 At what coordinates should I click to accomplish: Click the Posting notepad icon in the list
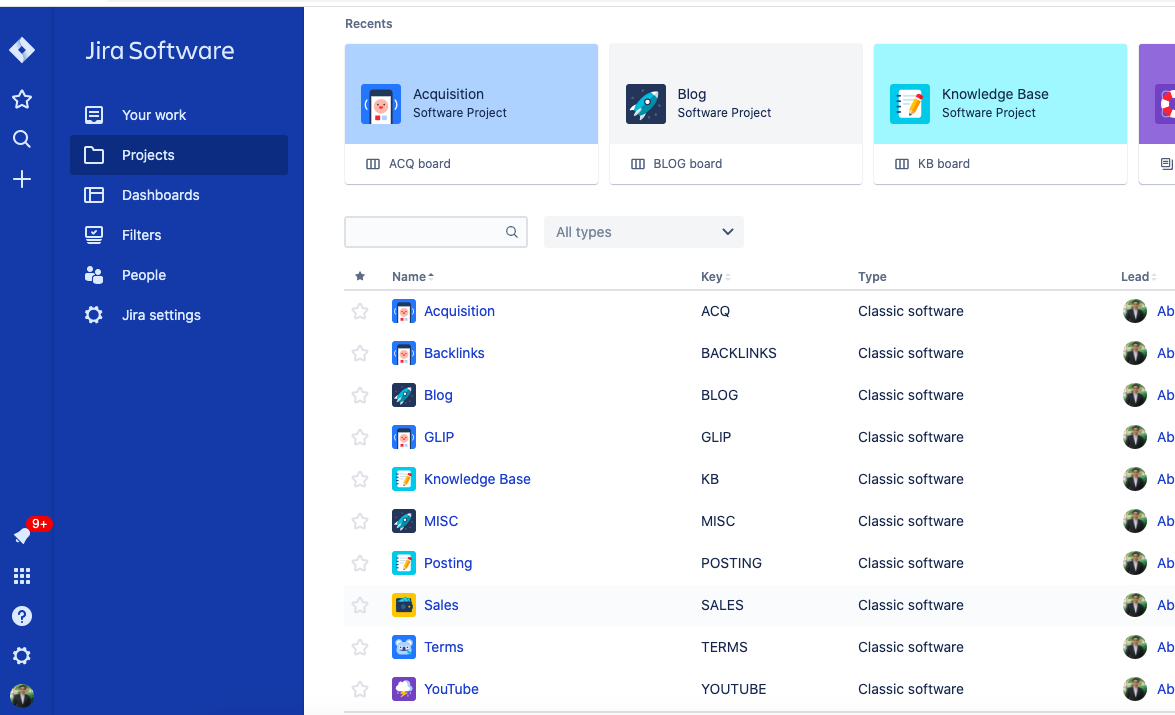tap(404, 563)
